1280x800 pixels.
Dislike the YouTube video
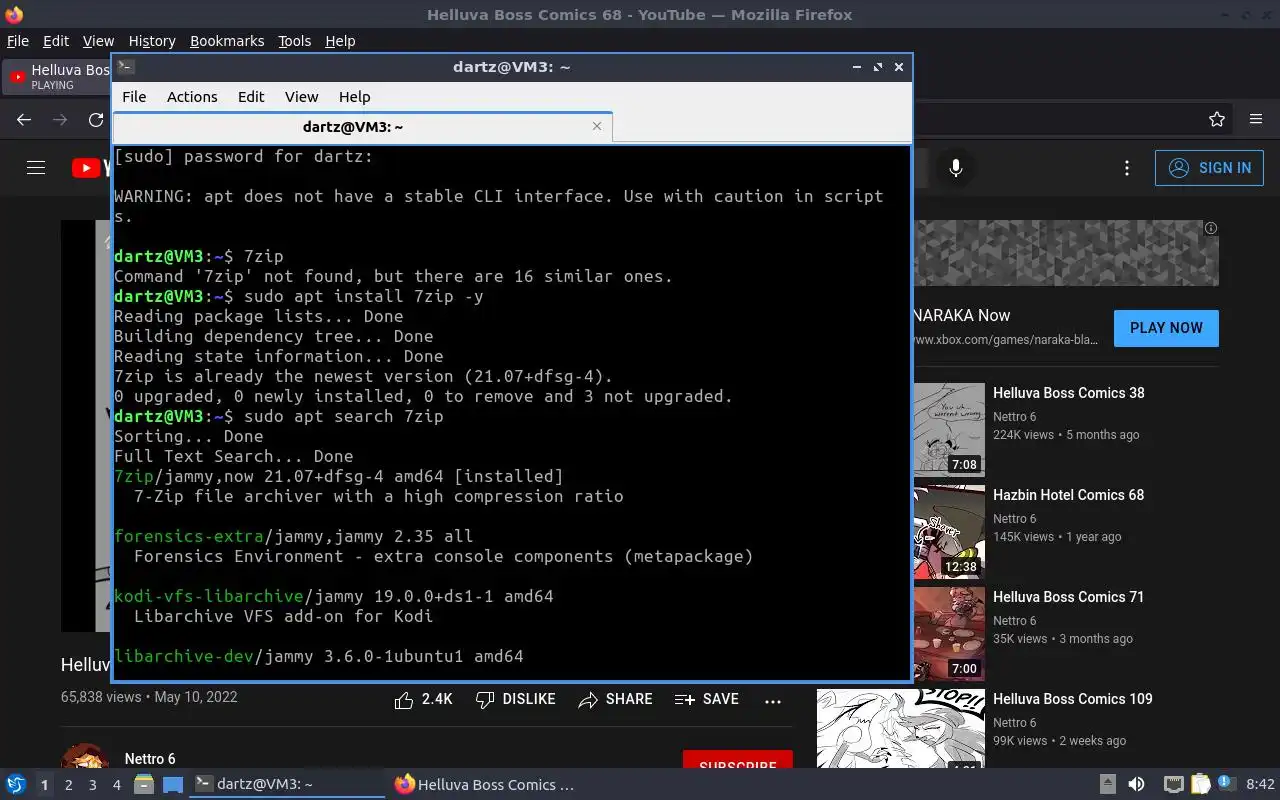(x=515, y=700)
